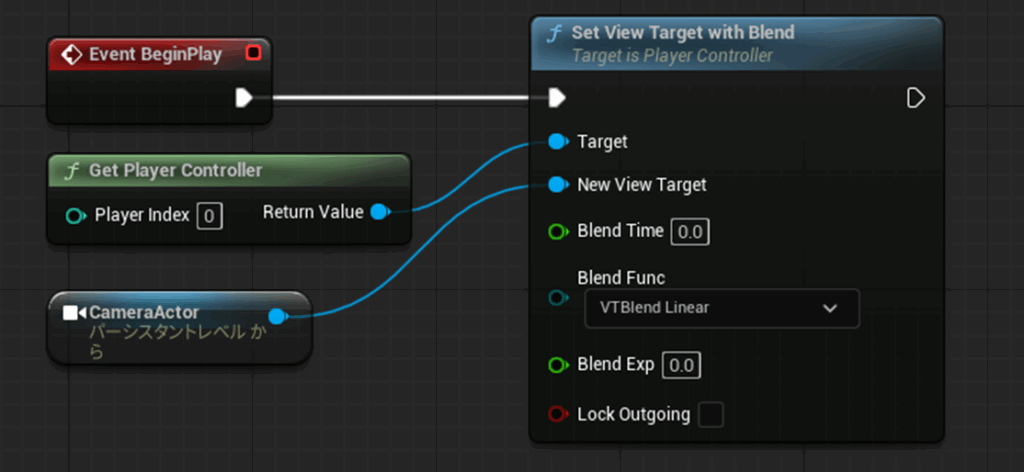Click the red delegate pin on Event BeginPlay

252,53
